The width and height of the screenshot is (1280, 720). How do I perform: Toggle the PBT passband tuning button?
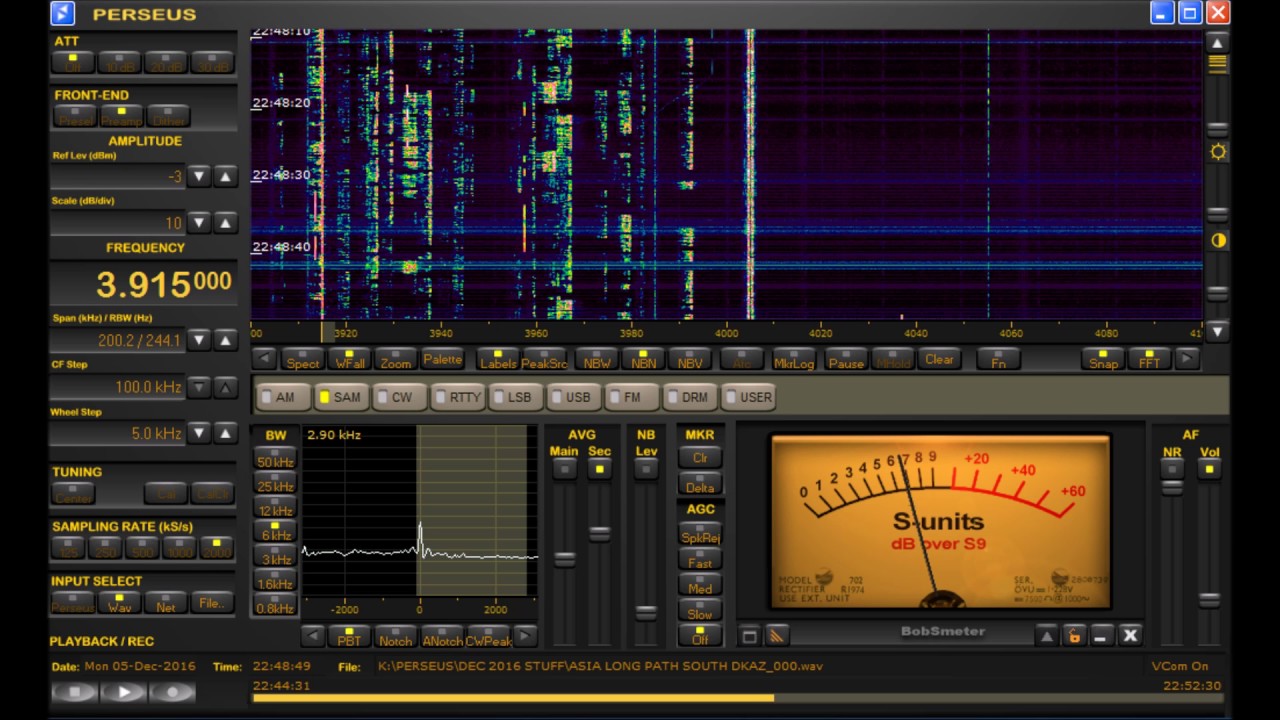tap(349, 636)
